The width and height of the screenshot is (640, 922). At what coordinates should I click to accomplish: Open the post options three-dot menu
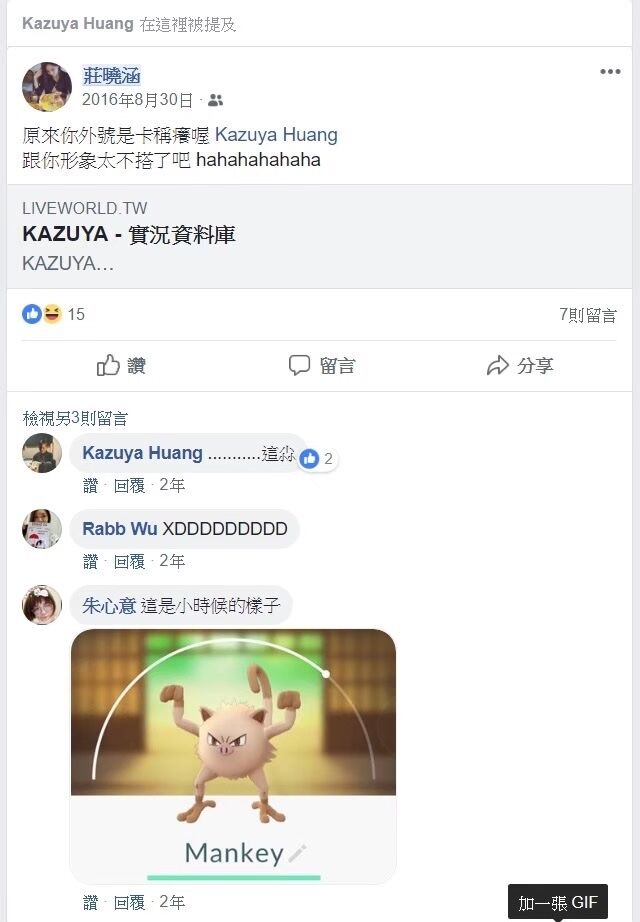point(610,72)
